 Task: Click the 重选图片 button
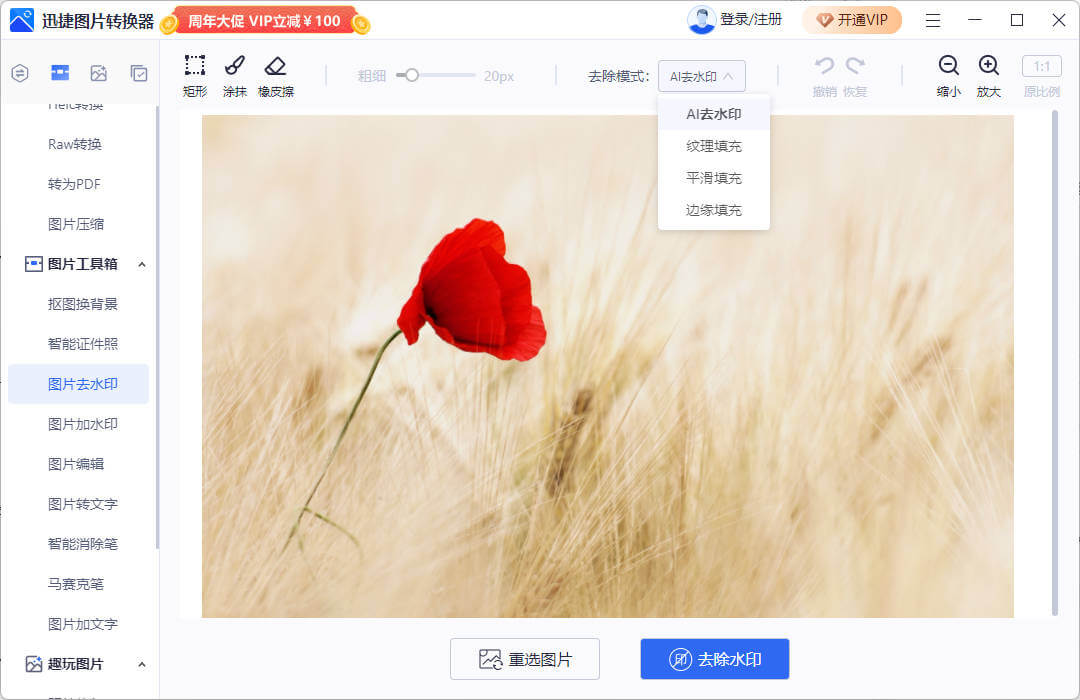(525, 659)
